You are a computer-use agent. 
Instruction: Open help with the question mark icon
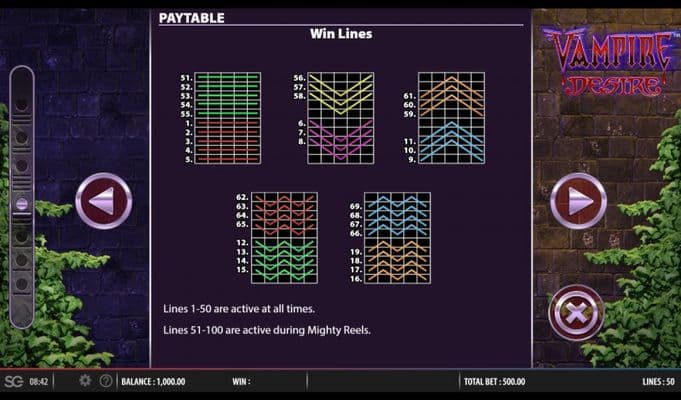pyautogui.click(x=106, y=381)
